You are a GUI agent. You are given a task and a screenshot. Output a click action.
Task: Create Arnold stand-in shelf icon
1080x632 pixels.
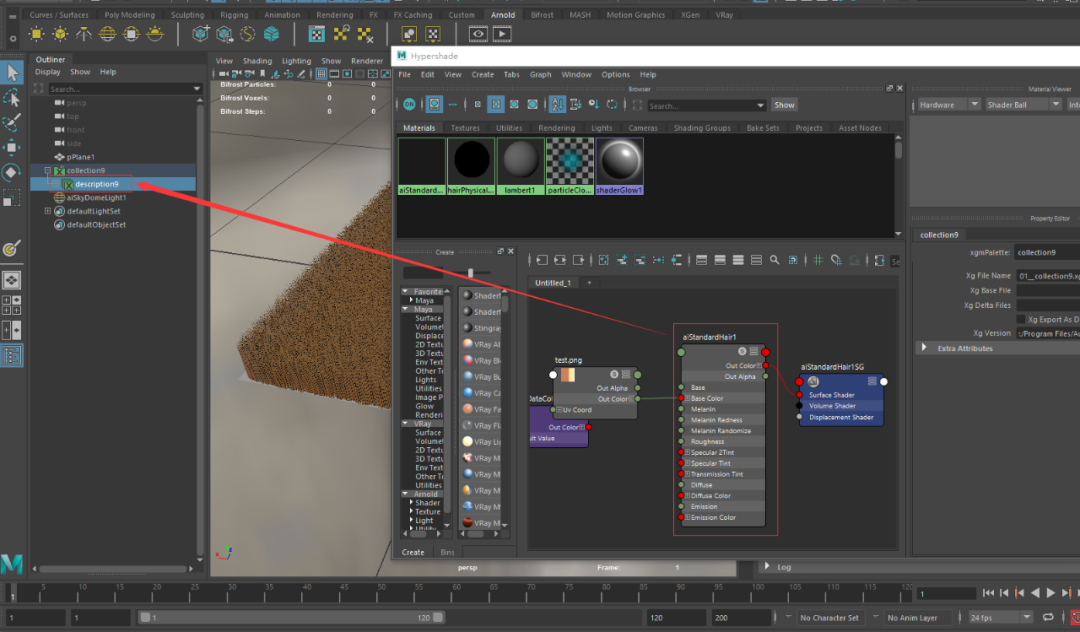[x=200, y=34]
